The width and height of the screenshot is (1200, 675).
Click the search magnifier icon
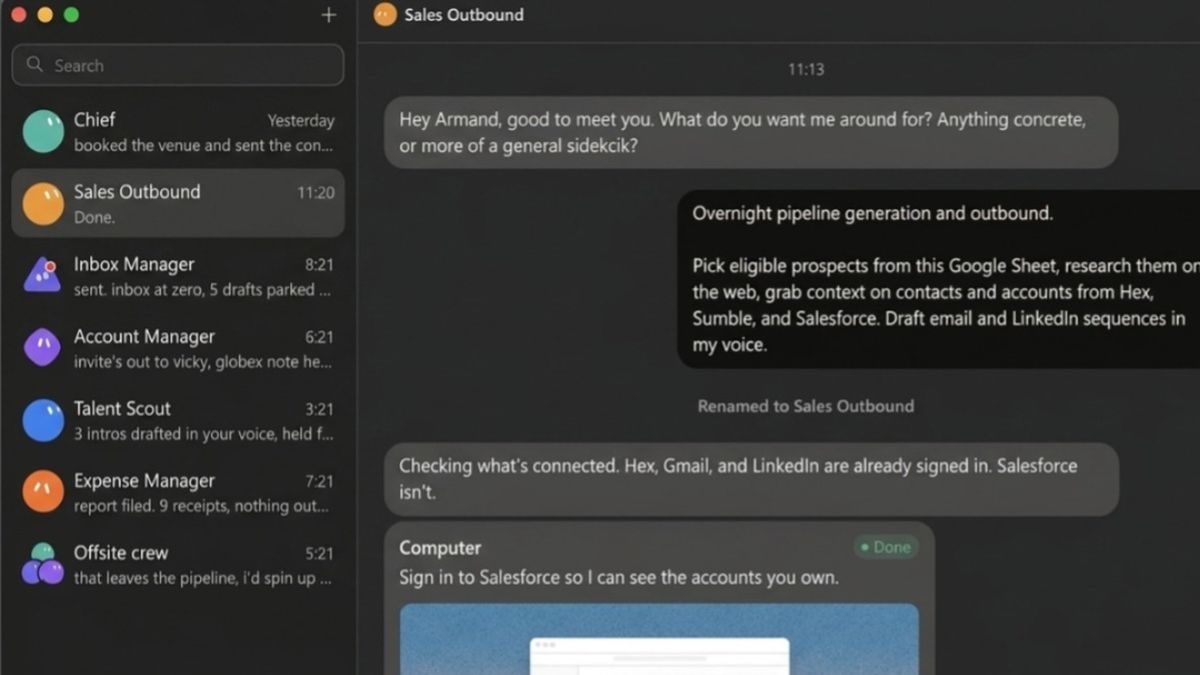[x=35, y=65]
